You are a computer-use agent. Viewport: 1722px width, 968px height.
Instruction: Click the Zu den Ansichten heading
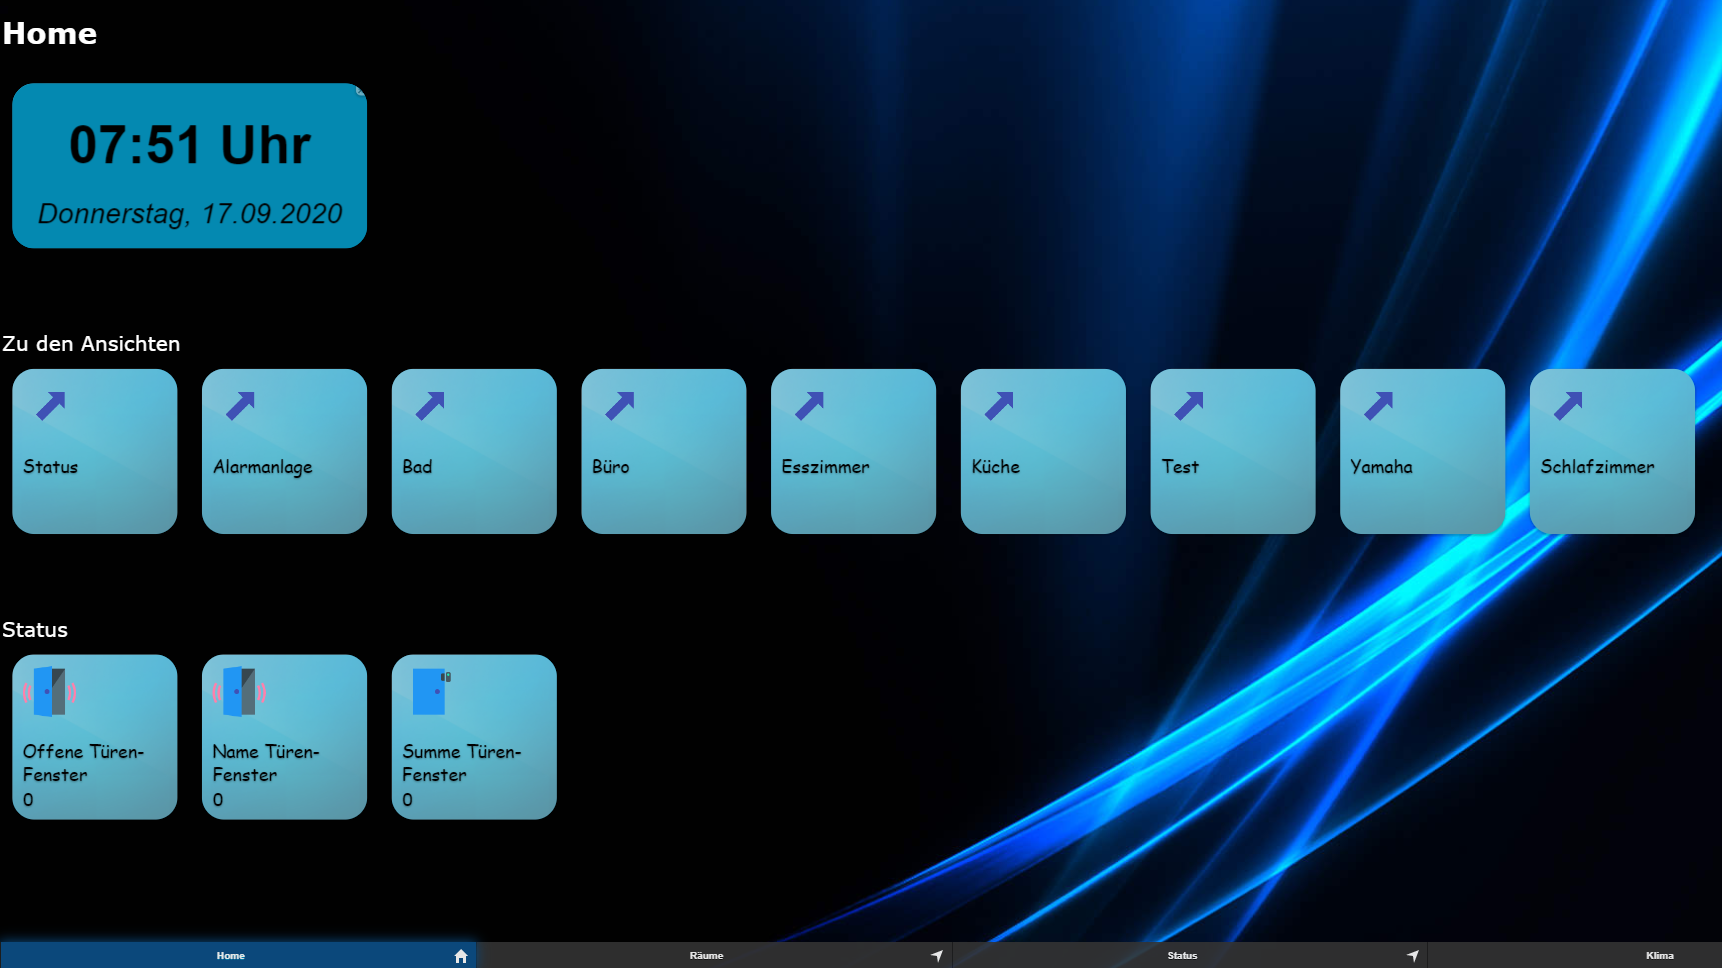pos(91,344)
